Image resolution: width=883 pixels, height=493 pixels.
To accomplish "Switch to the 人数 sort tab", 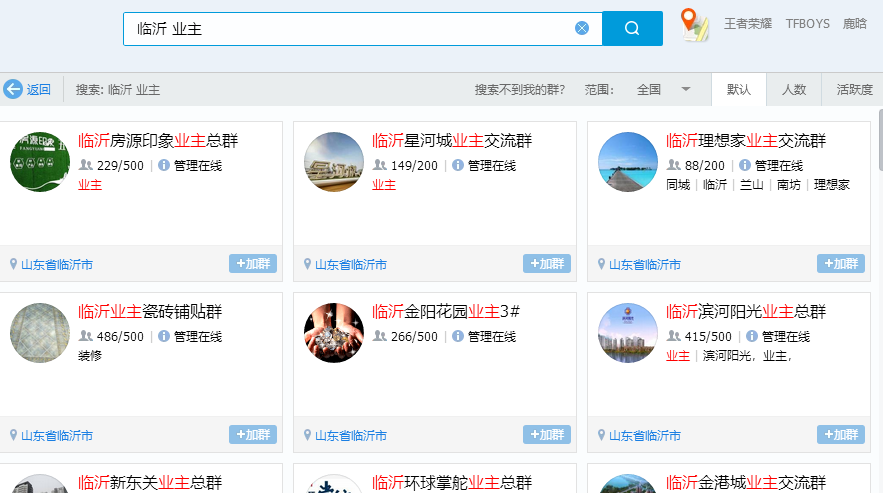I will click(x=794, y=89).
